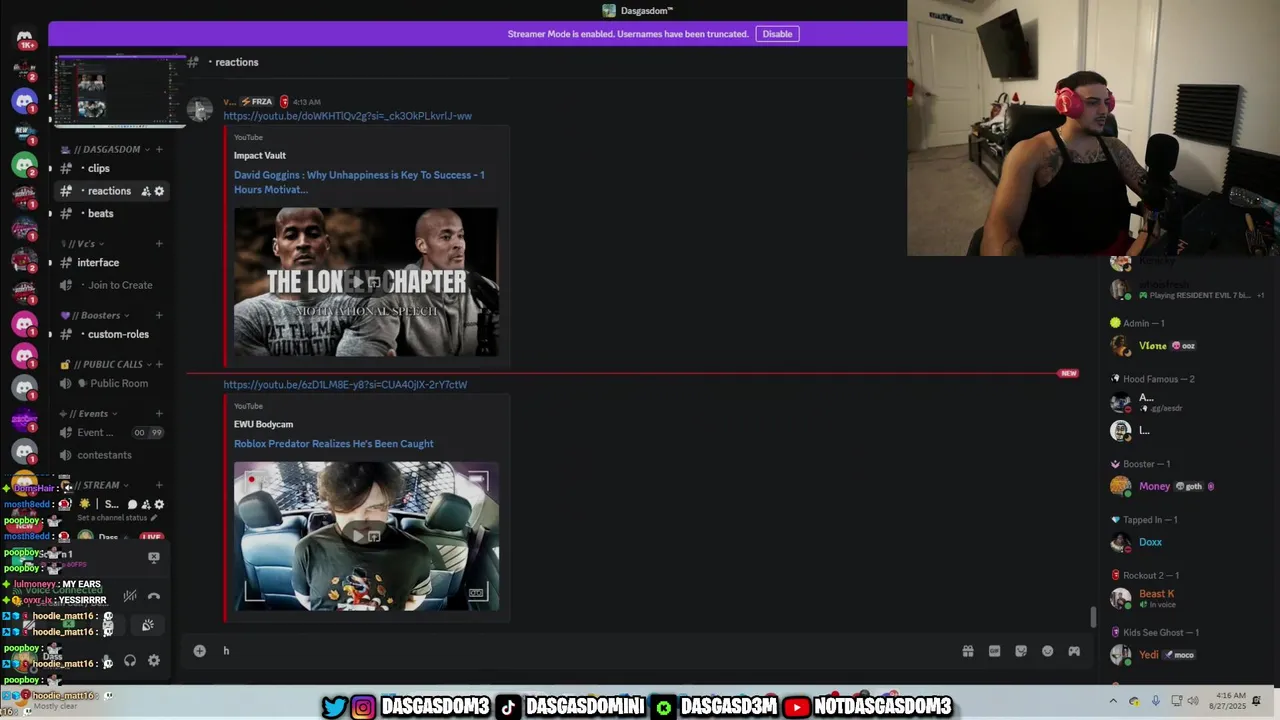Add channel to DASGASDOM category
This screenshot has width=1280, height=720.
pyautogui.click(x=159, y=149)
